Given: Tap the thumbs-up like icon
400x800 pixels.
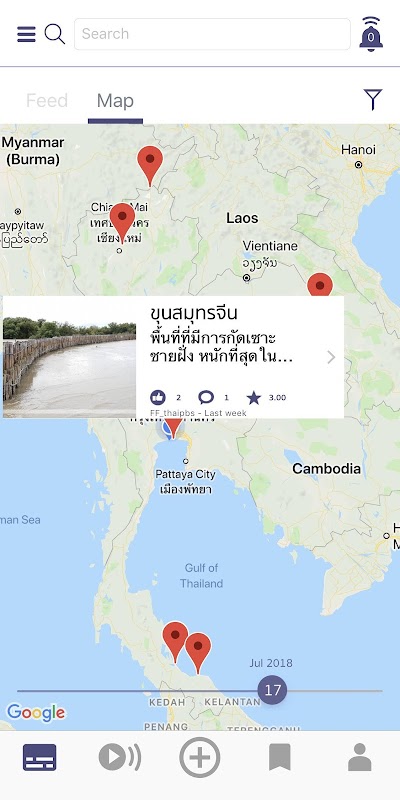Looking at the screenshot, I should click(158, 397).
